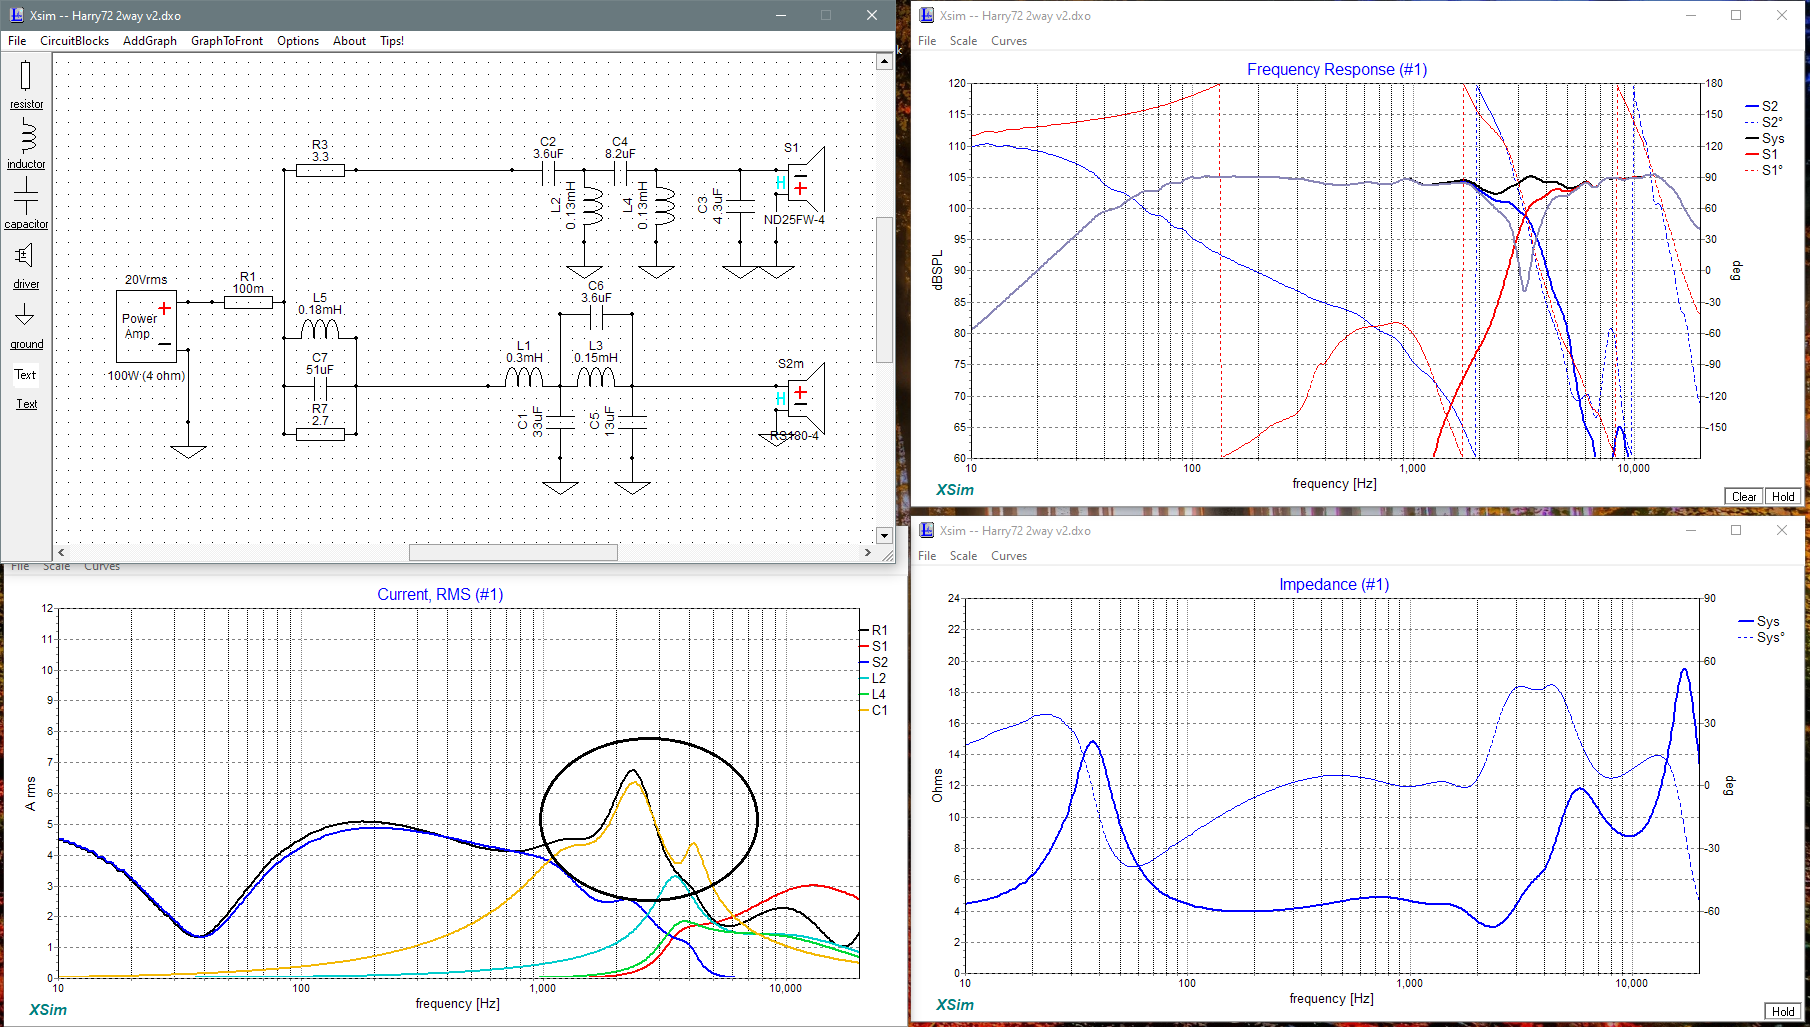The width and height of the screenshot is (1810, 1027).
Task: Open Curves menu in Impedance window
Action: (1009, 556)
